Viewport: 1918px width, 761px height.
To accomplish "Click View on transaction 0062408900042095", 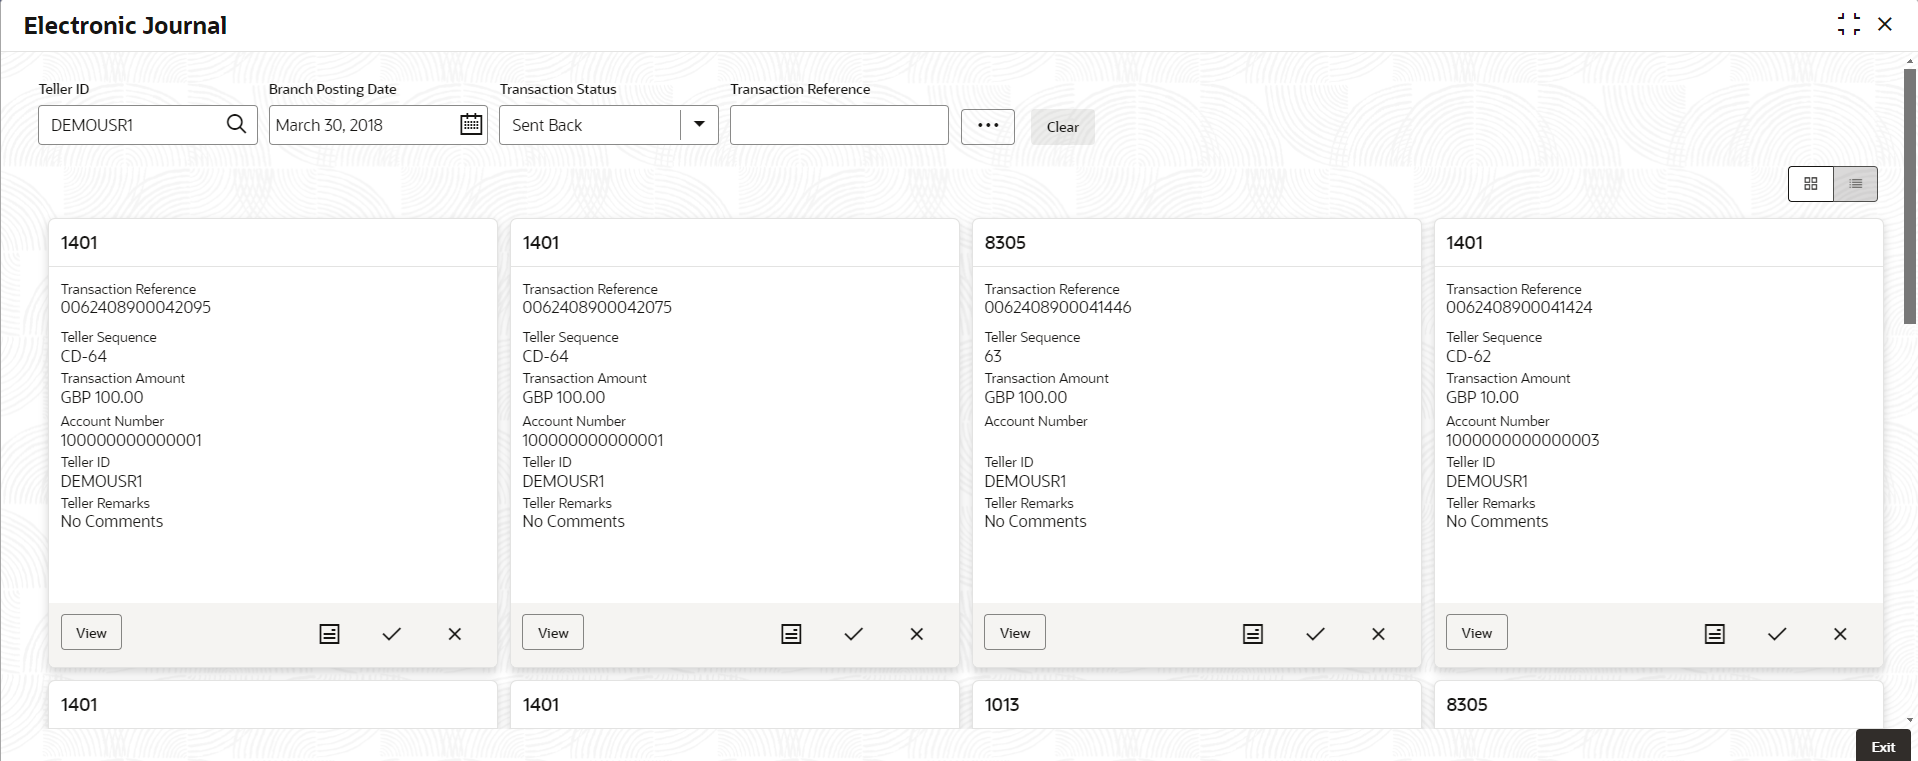I will pos(91,632).
